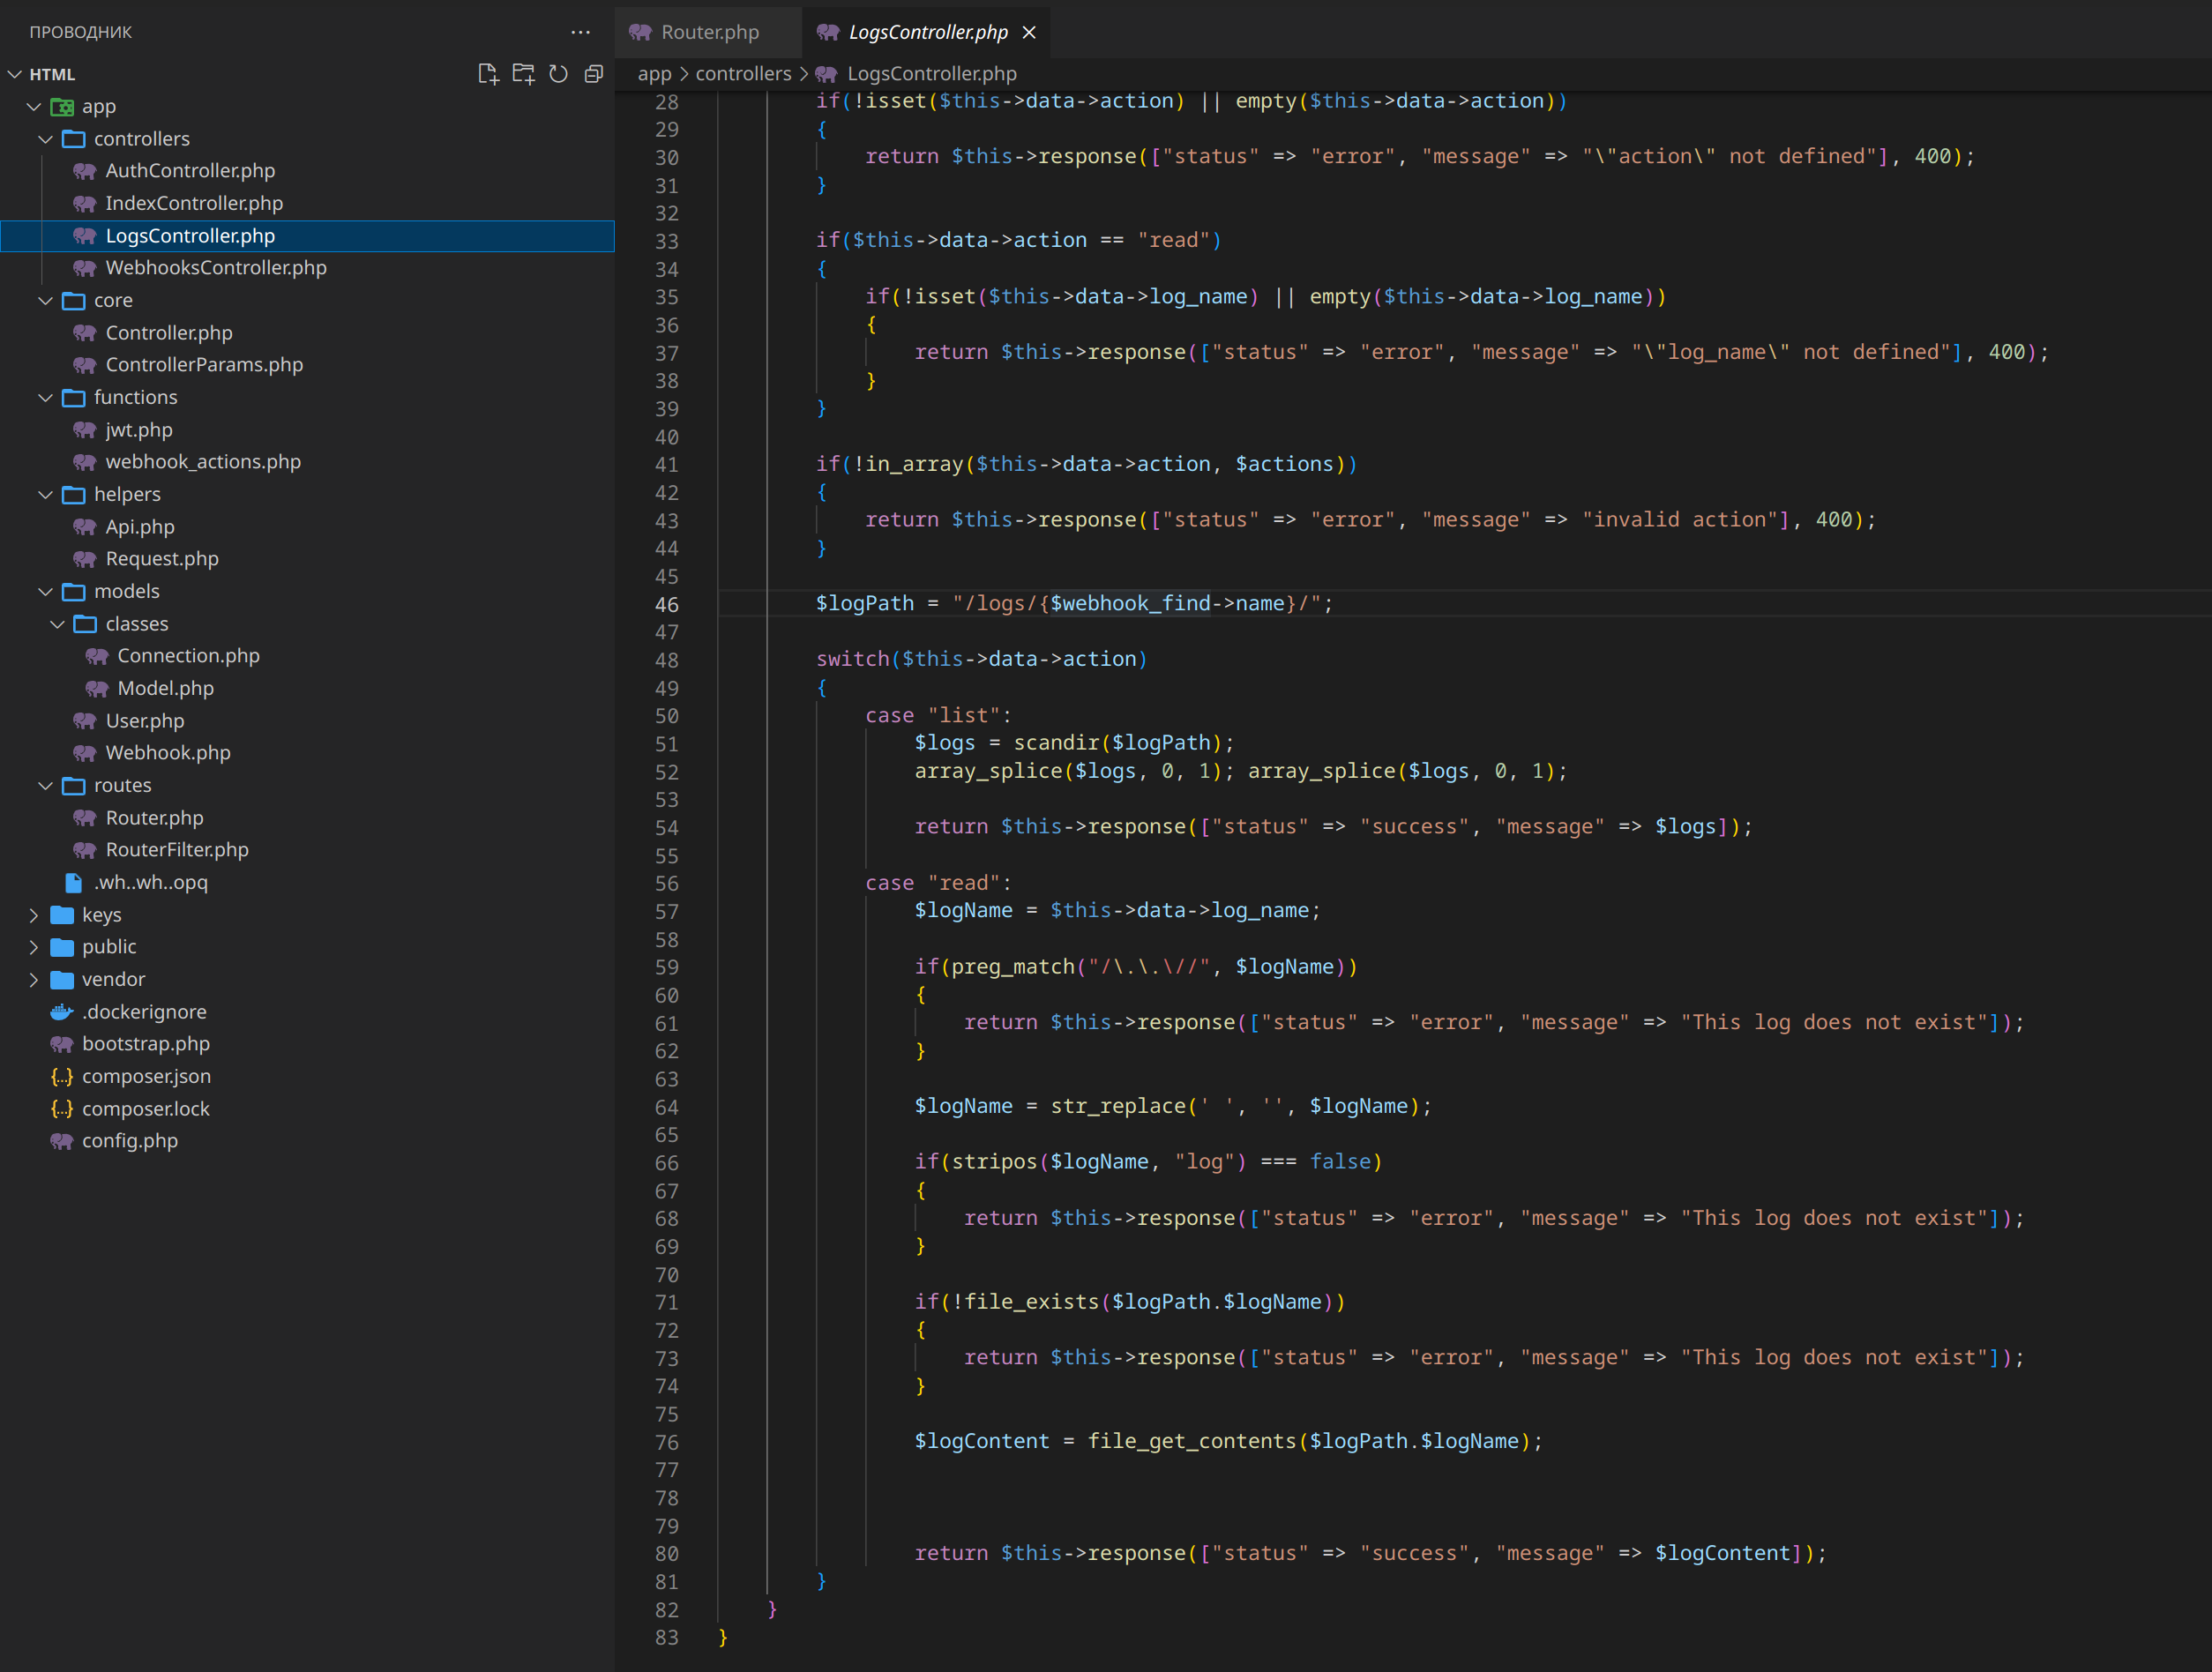Open Request.php in helpers

click(x=162, y=559)
